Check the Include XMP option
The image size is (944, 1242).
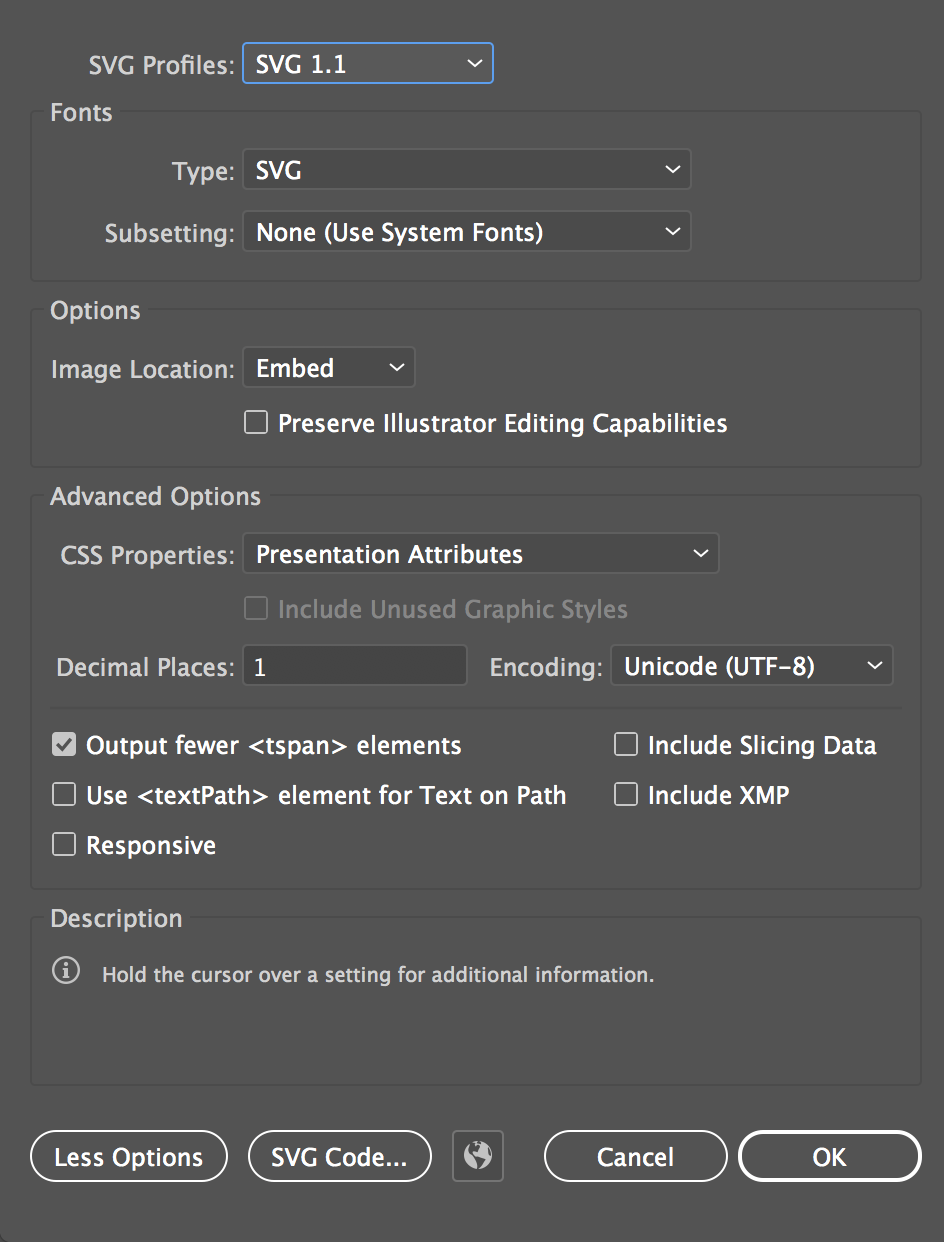626,795
